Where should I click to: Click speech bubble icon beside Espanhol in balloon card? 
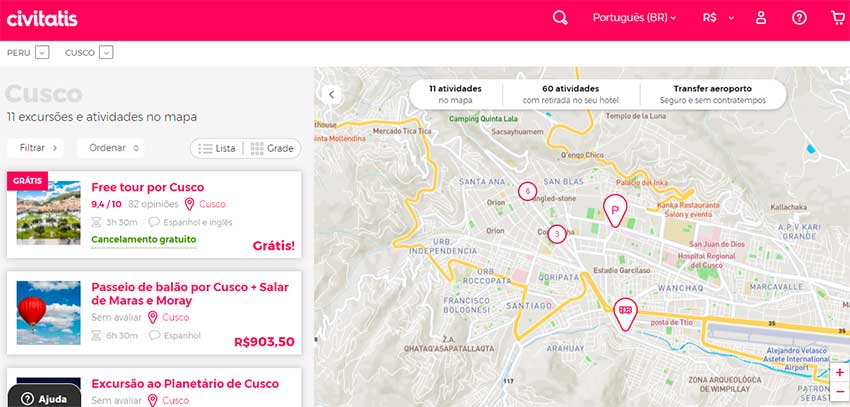point(154,335)
